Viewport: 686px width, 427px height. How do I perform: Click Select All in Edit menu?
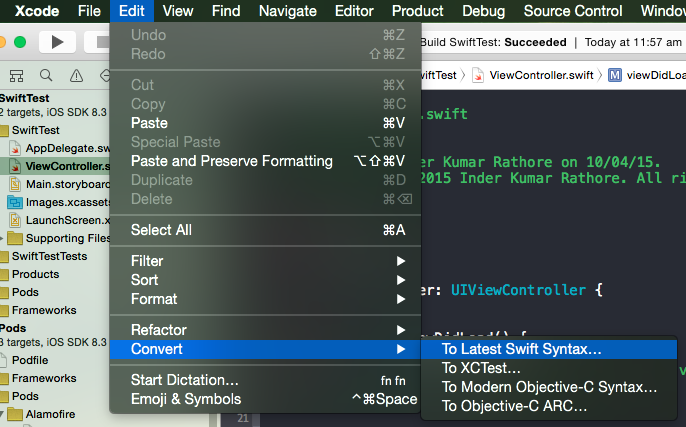point(160,230)
